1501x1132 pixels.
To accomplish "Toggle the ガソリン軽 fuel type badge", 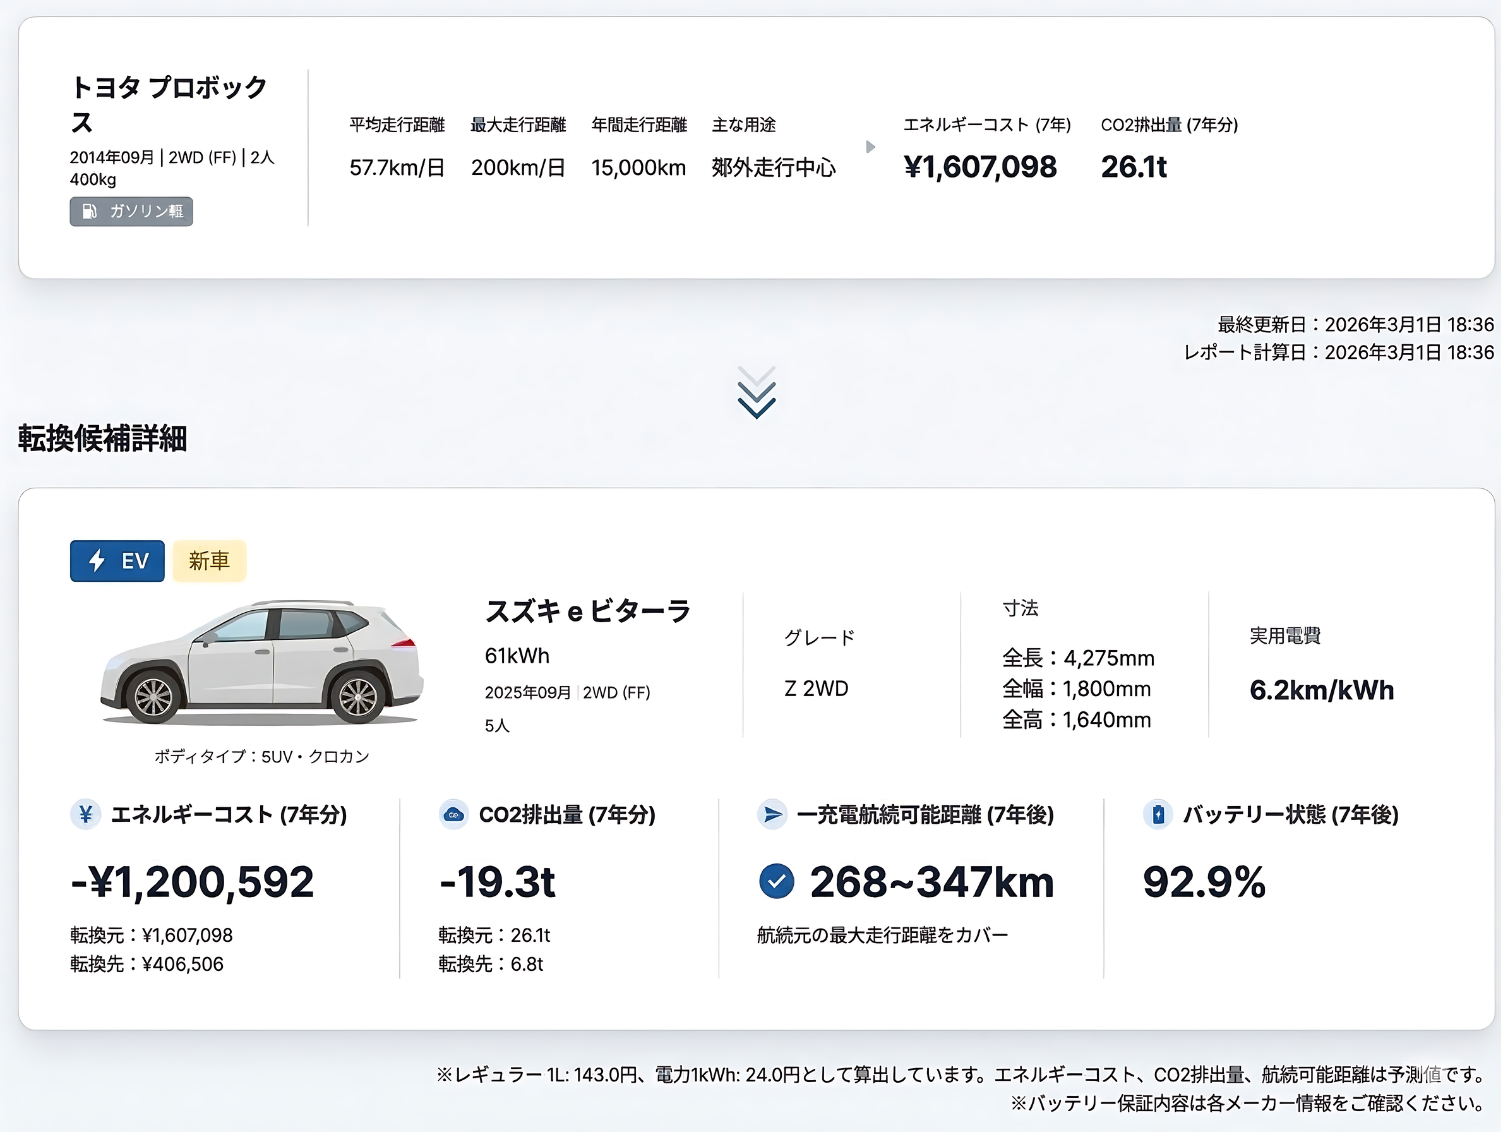I will (x=131, y=211).
